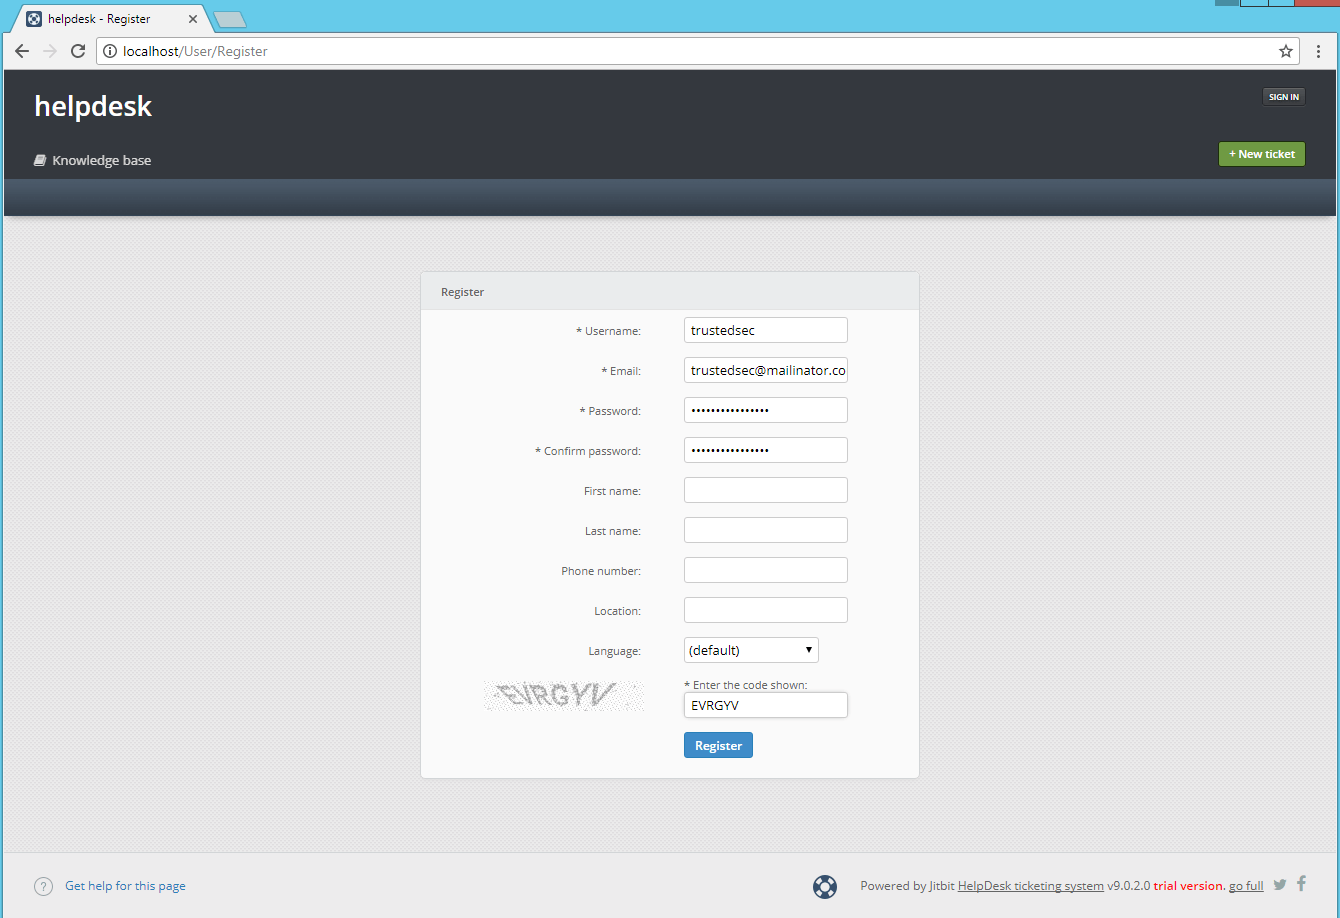Bookmark the page with the star icon

coord(1286,50)
